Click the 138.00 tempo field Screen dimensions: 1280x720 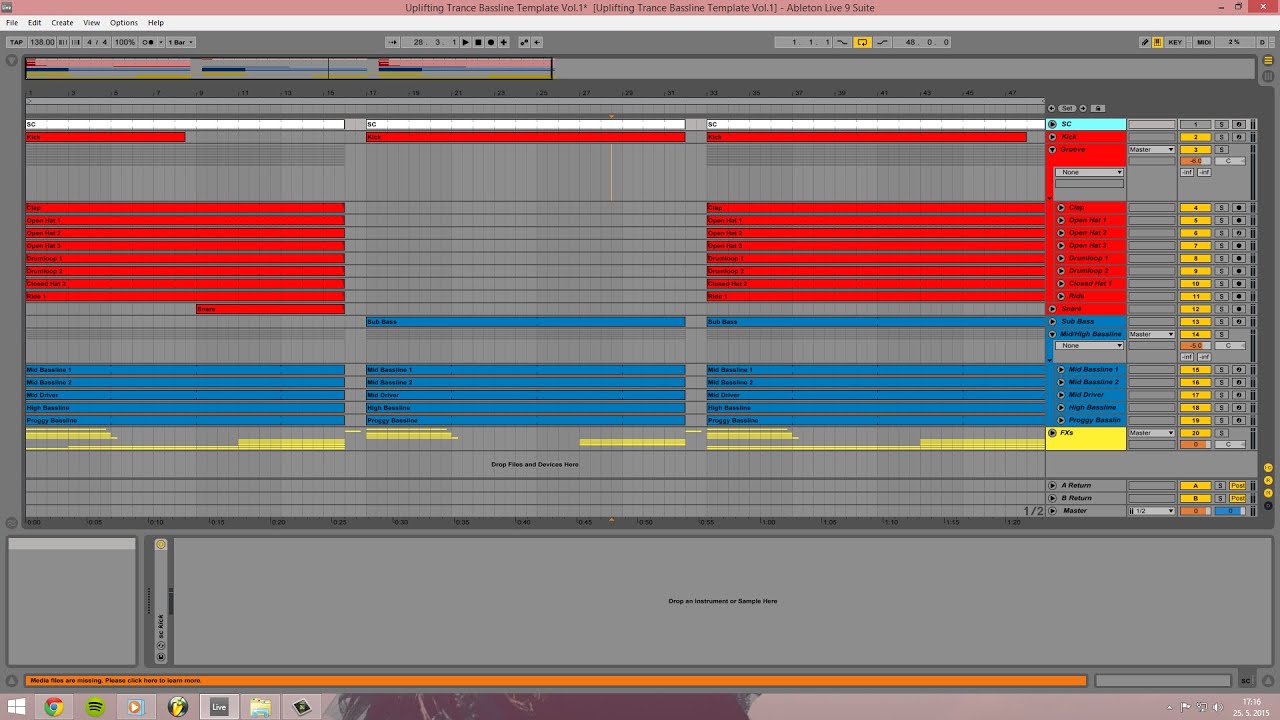[x=42, y=42]
